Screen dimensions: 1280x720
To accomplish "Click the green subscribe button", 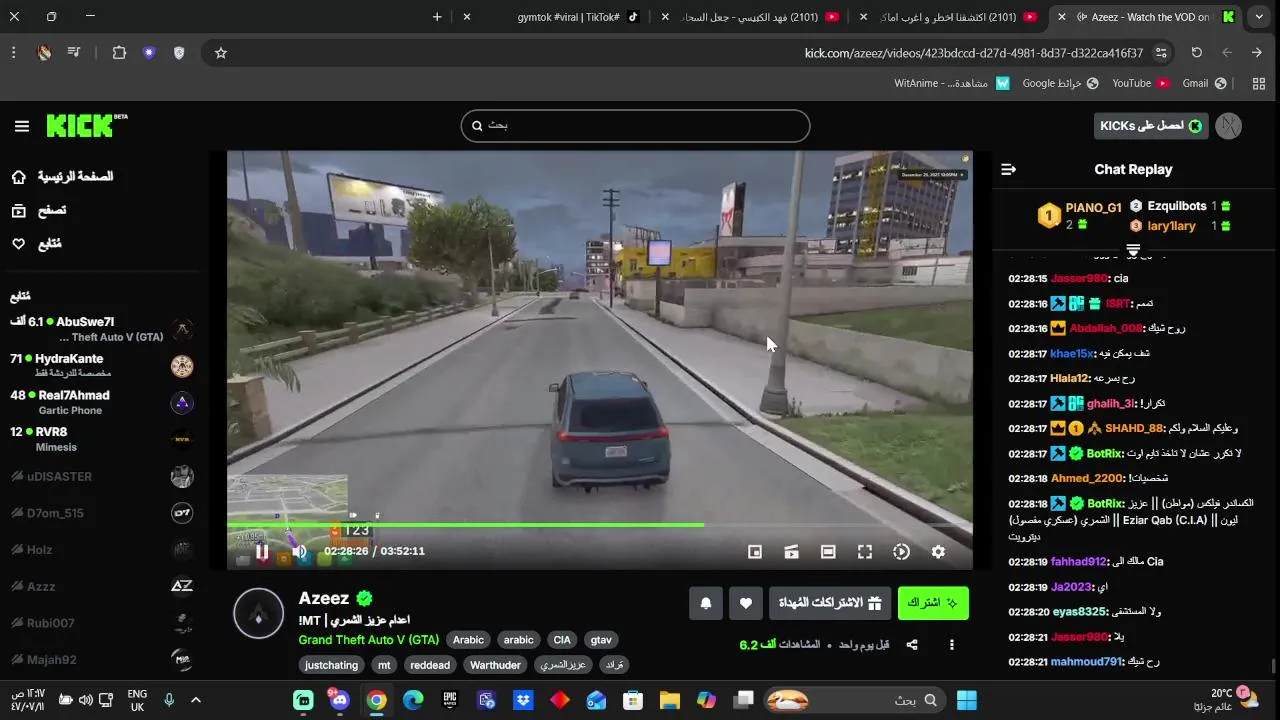I will 933,603.
